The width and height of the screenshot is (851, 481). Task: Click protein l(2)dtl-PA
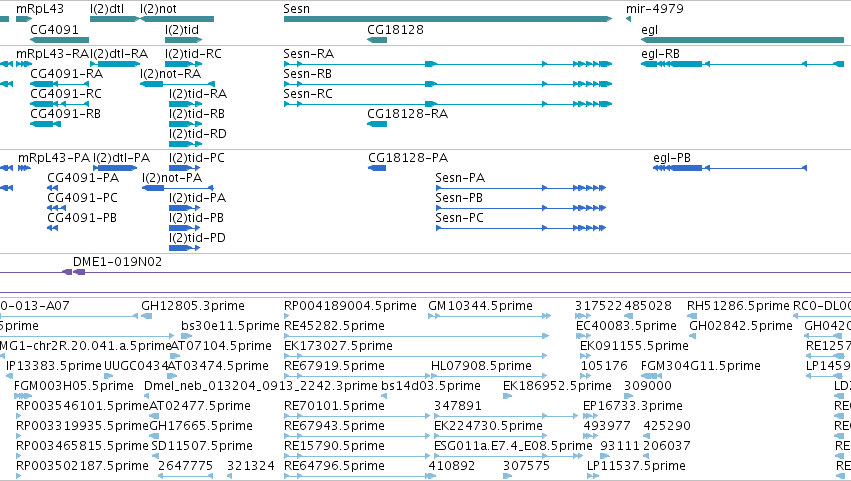coord(122,158)
